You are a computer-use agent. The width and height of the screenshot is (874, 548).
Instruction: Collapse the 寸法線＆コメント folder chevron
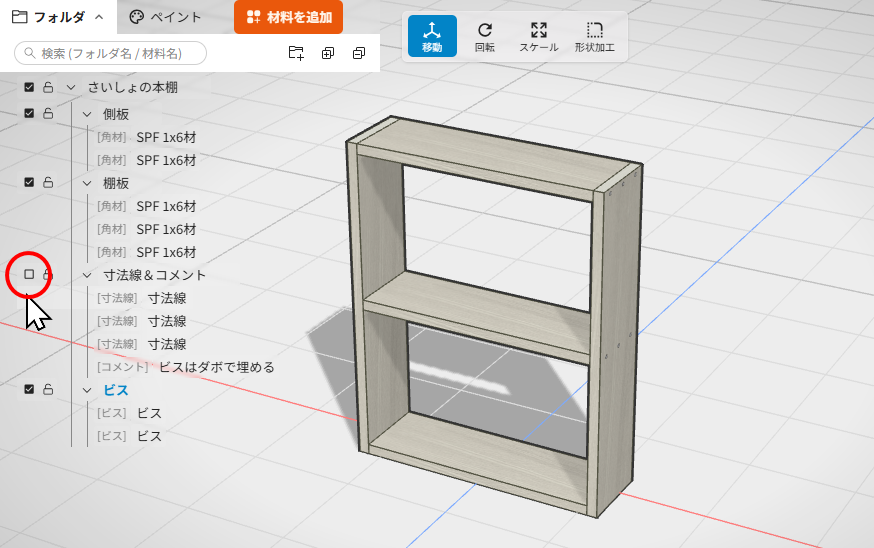tap(87, 275)
